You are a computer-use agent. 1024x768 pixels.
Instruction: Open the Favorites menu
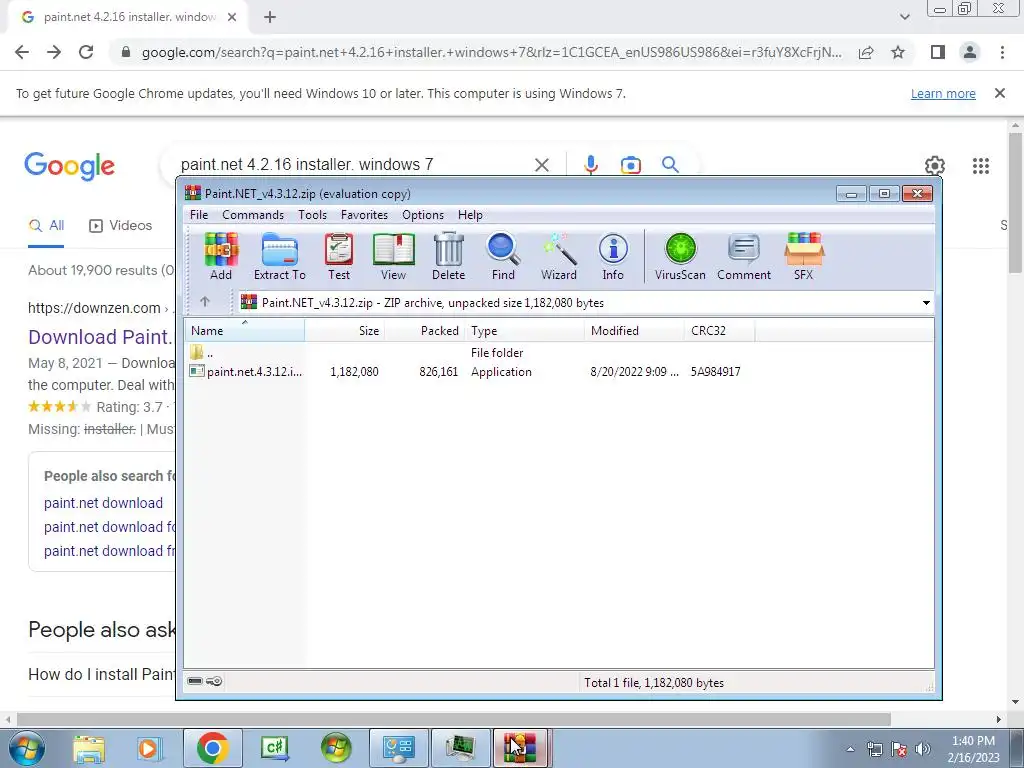pyautogui.click(x=364, y=215)
